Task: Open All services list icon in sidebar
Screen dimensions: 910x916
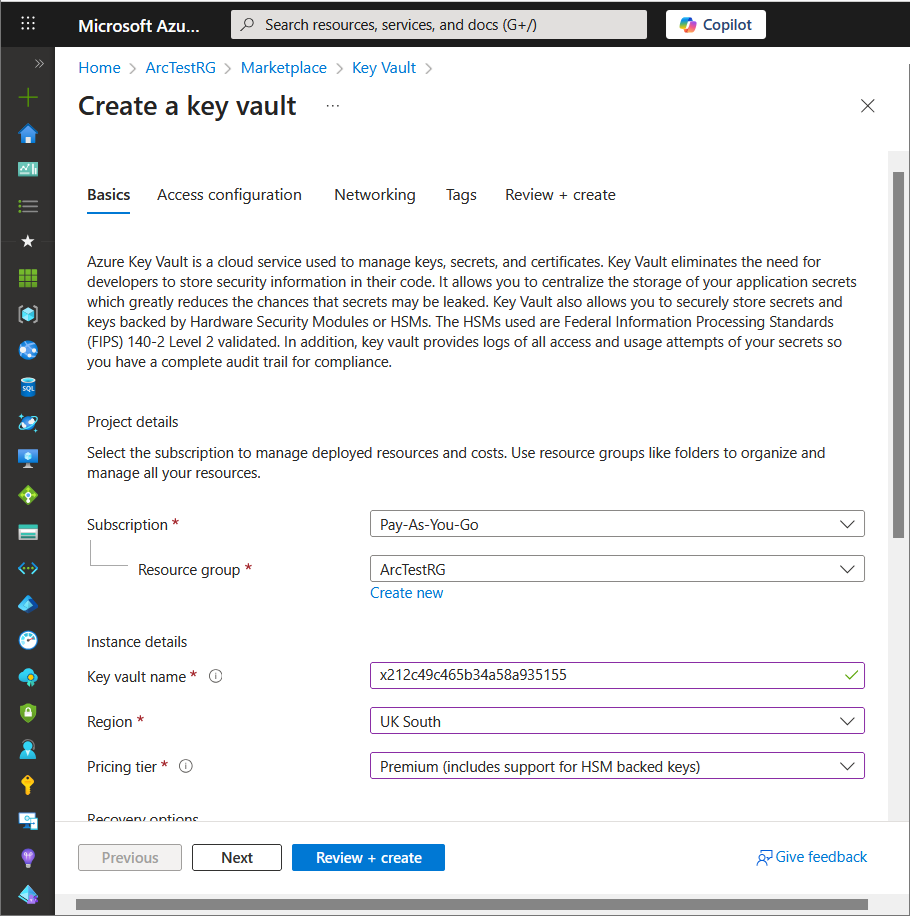Action: pyautogui.click(x=28, y=206)
